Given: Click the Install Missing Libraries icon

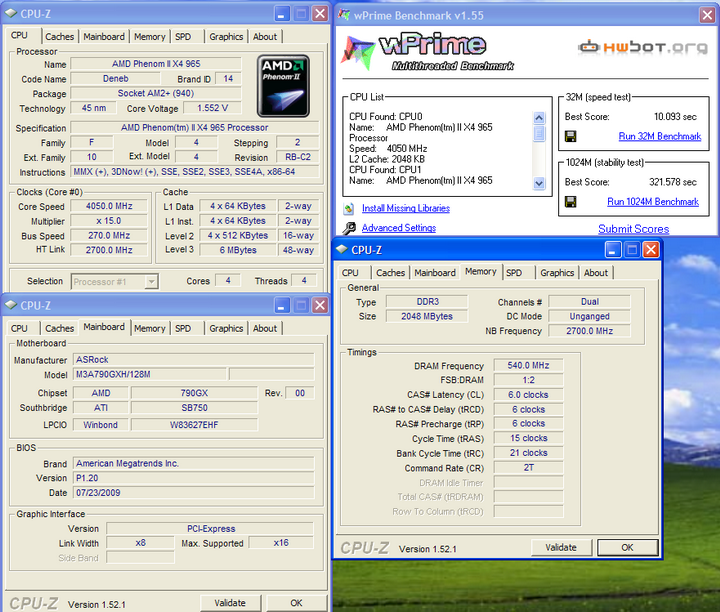Looking at the screenshot, I should coord(349,208).
